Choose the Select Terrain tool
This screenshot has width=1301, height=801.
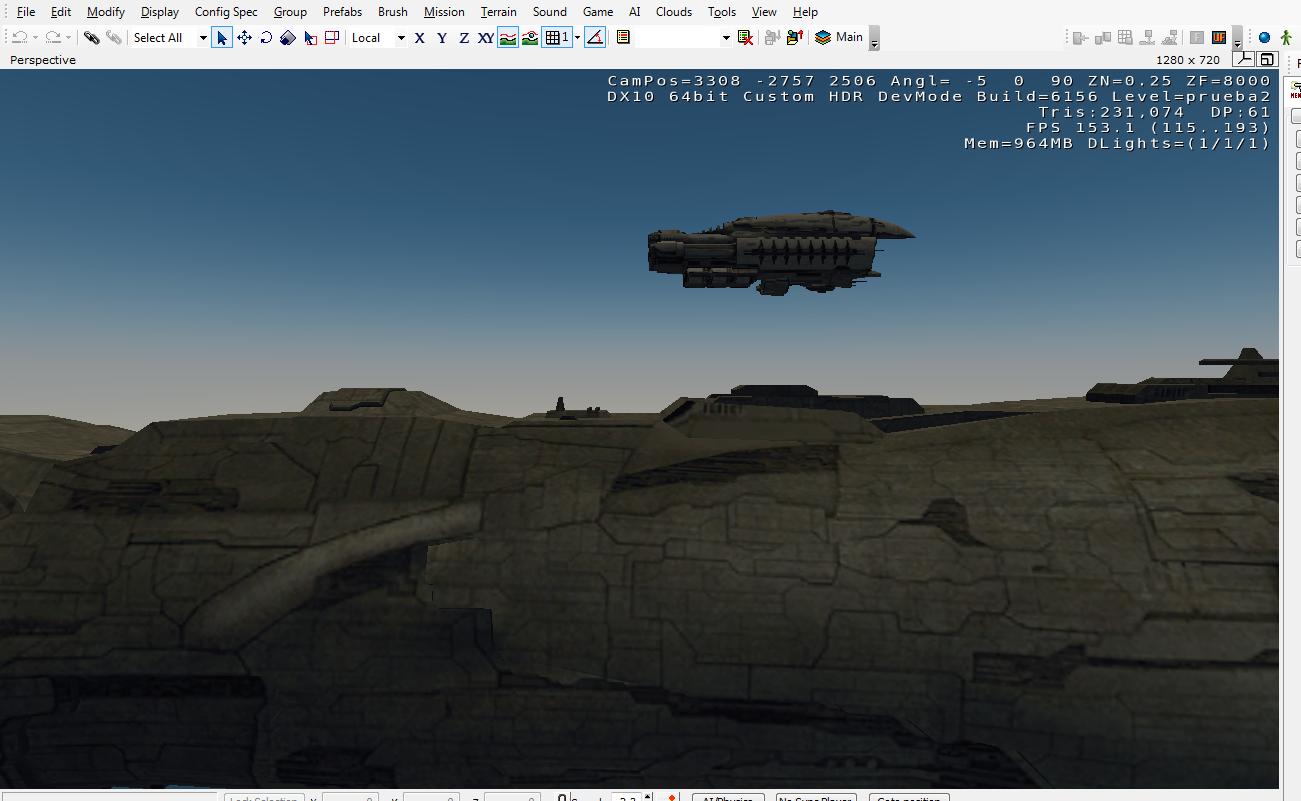tap(310, 38)
